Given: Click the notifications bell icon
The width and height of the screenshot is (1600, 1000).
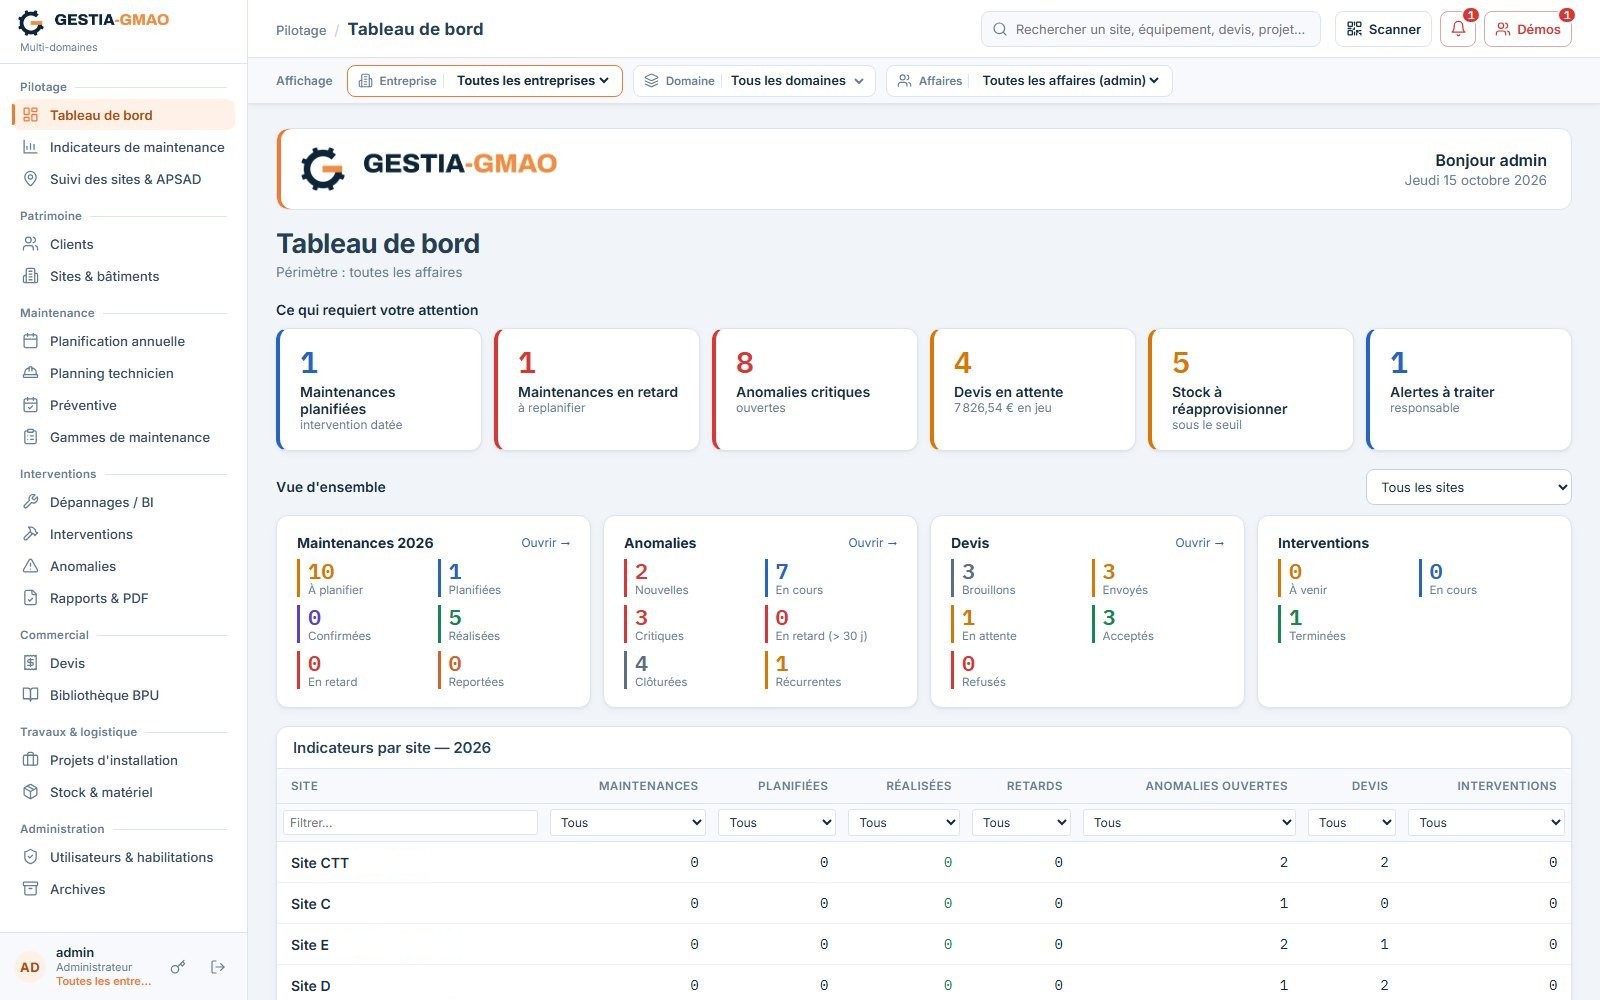Looking at the screenshot, I should tap(1458, 29).
